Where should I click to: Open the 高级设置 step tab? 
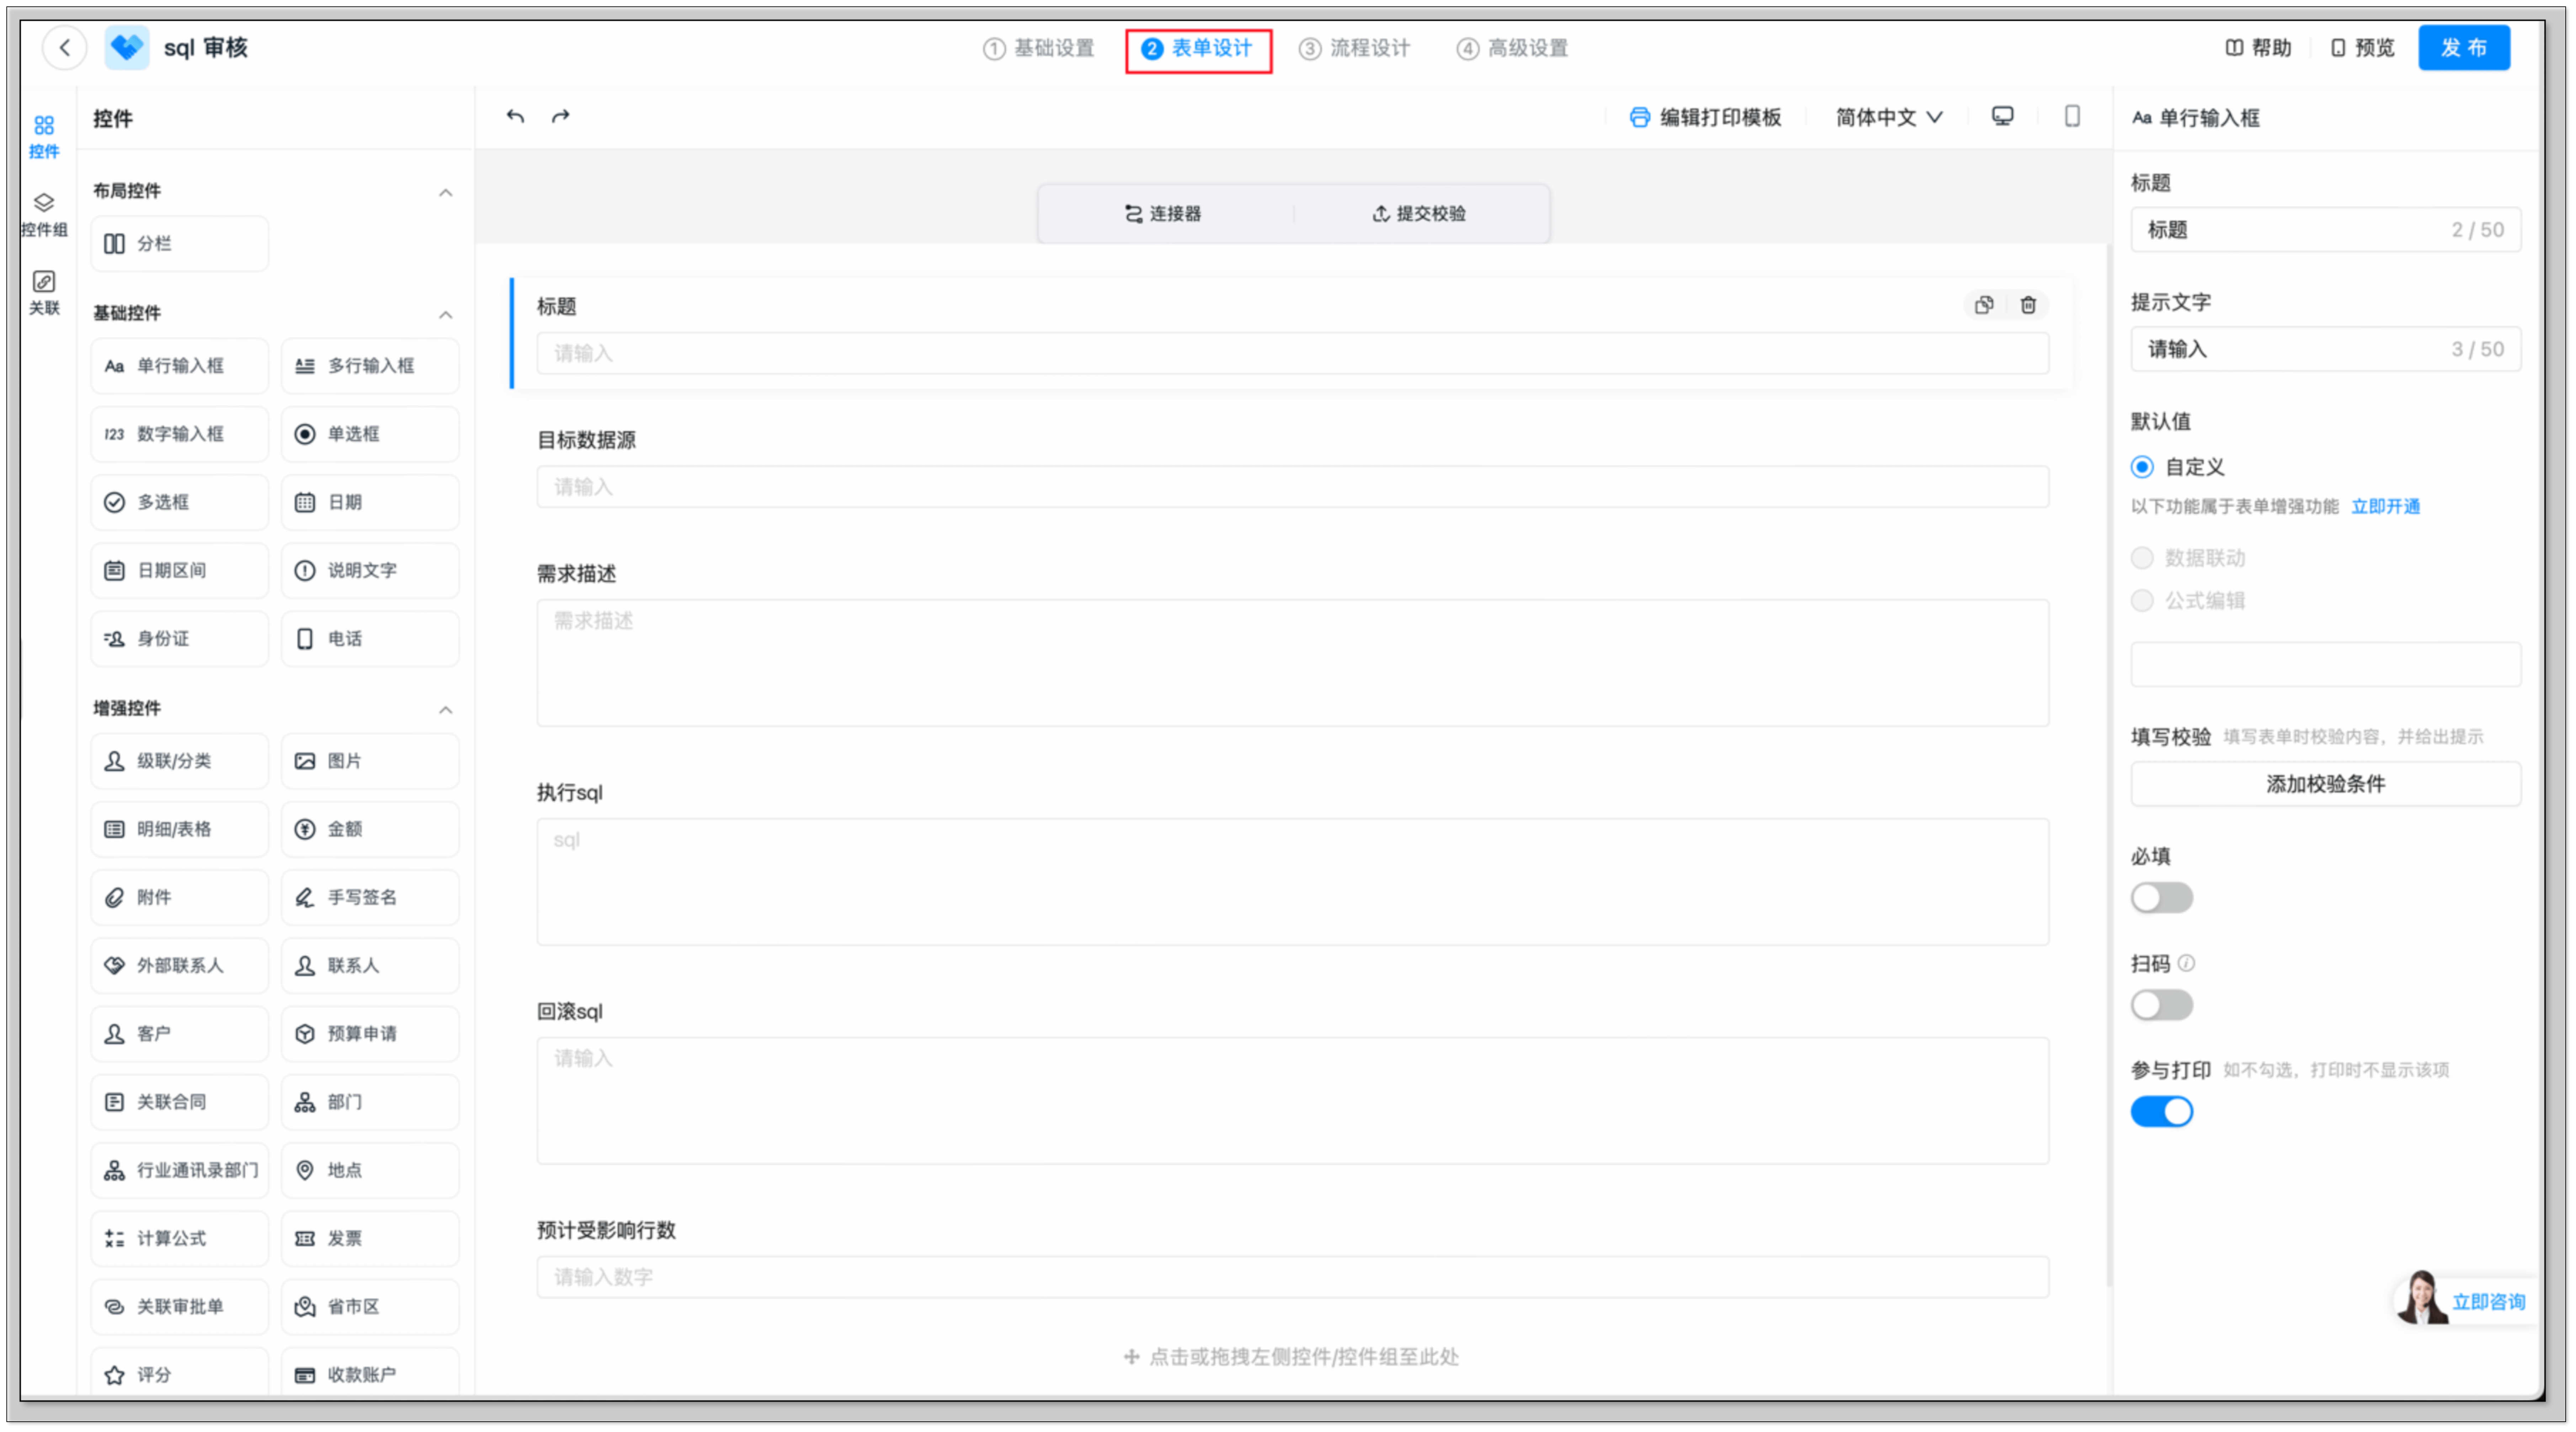coord(1513,48)
